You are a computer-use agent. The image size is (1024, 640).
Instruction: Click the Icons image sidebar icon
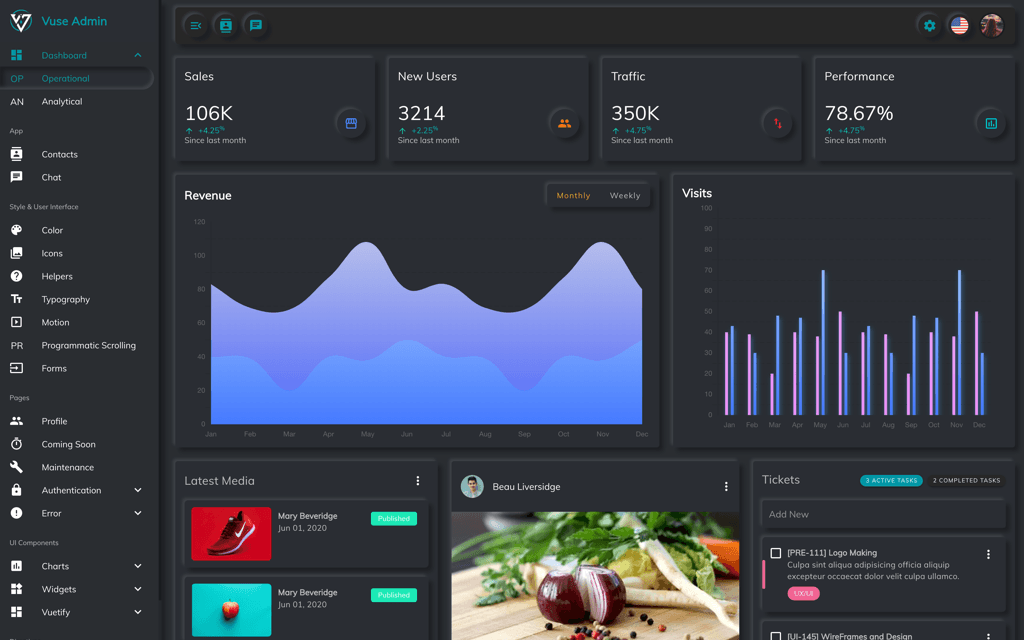tap(16, 253)
